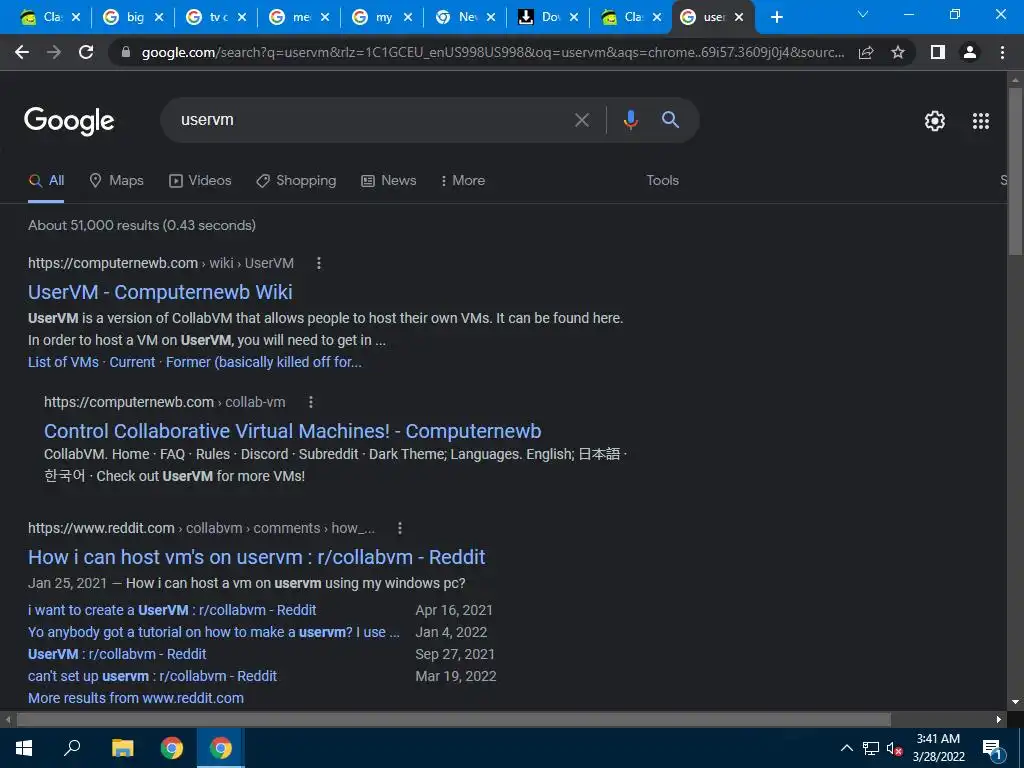This screenshot has width=1024, height=768.
Task: Open the Former (basically killed off) sitelink
Action: (264, 362)
